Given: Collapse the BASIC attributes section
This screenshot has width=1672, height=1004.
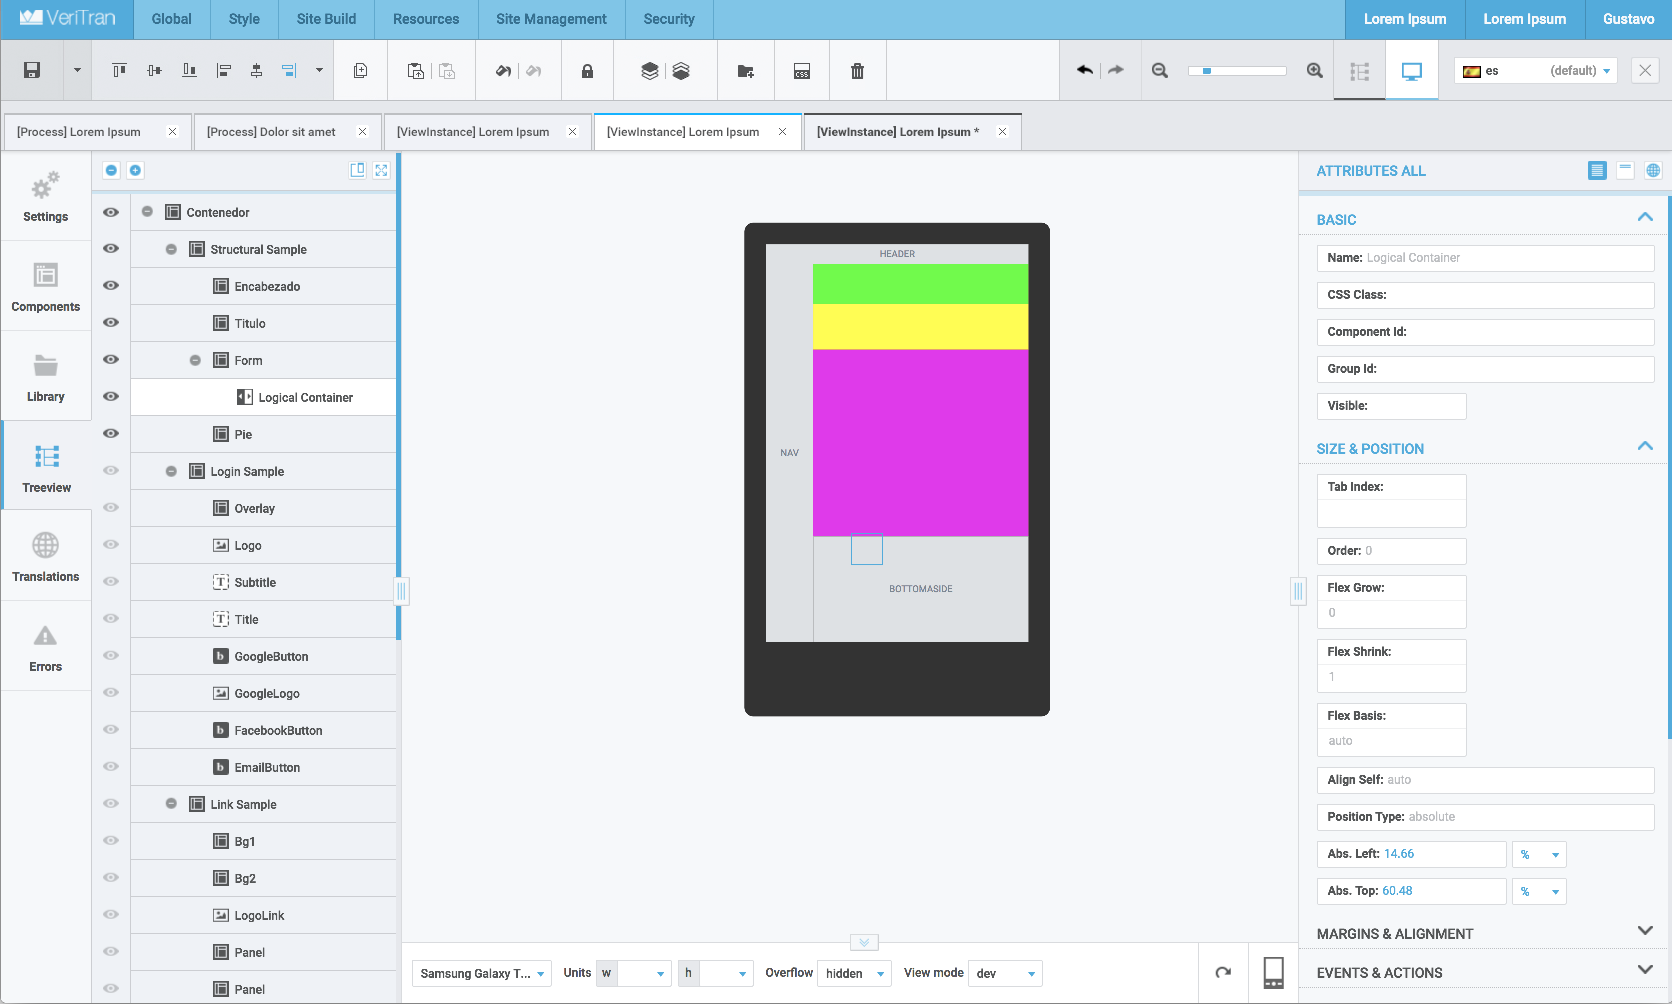Looking at the screenshot, I should [x=1645, y=217].
